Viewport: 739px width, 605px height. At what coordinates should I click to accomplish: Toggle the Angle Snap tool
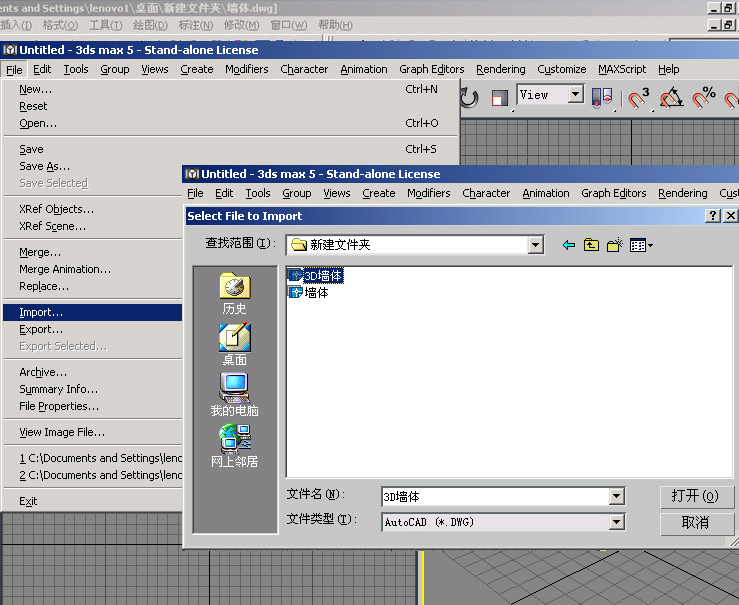click(672, 98)
